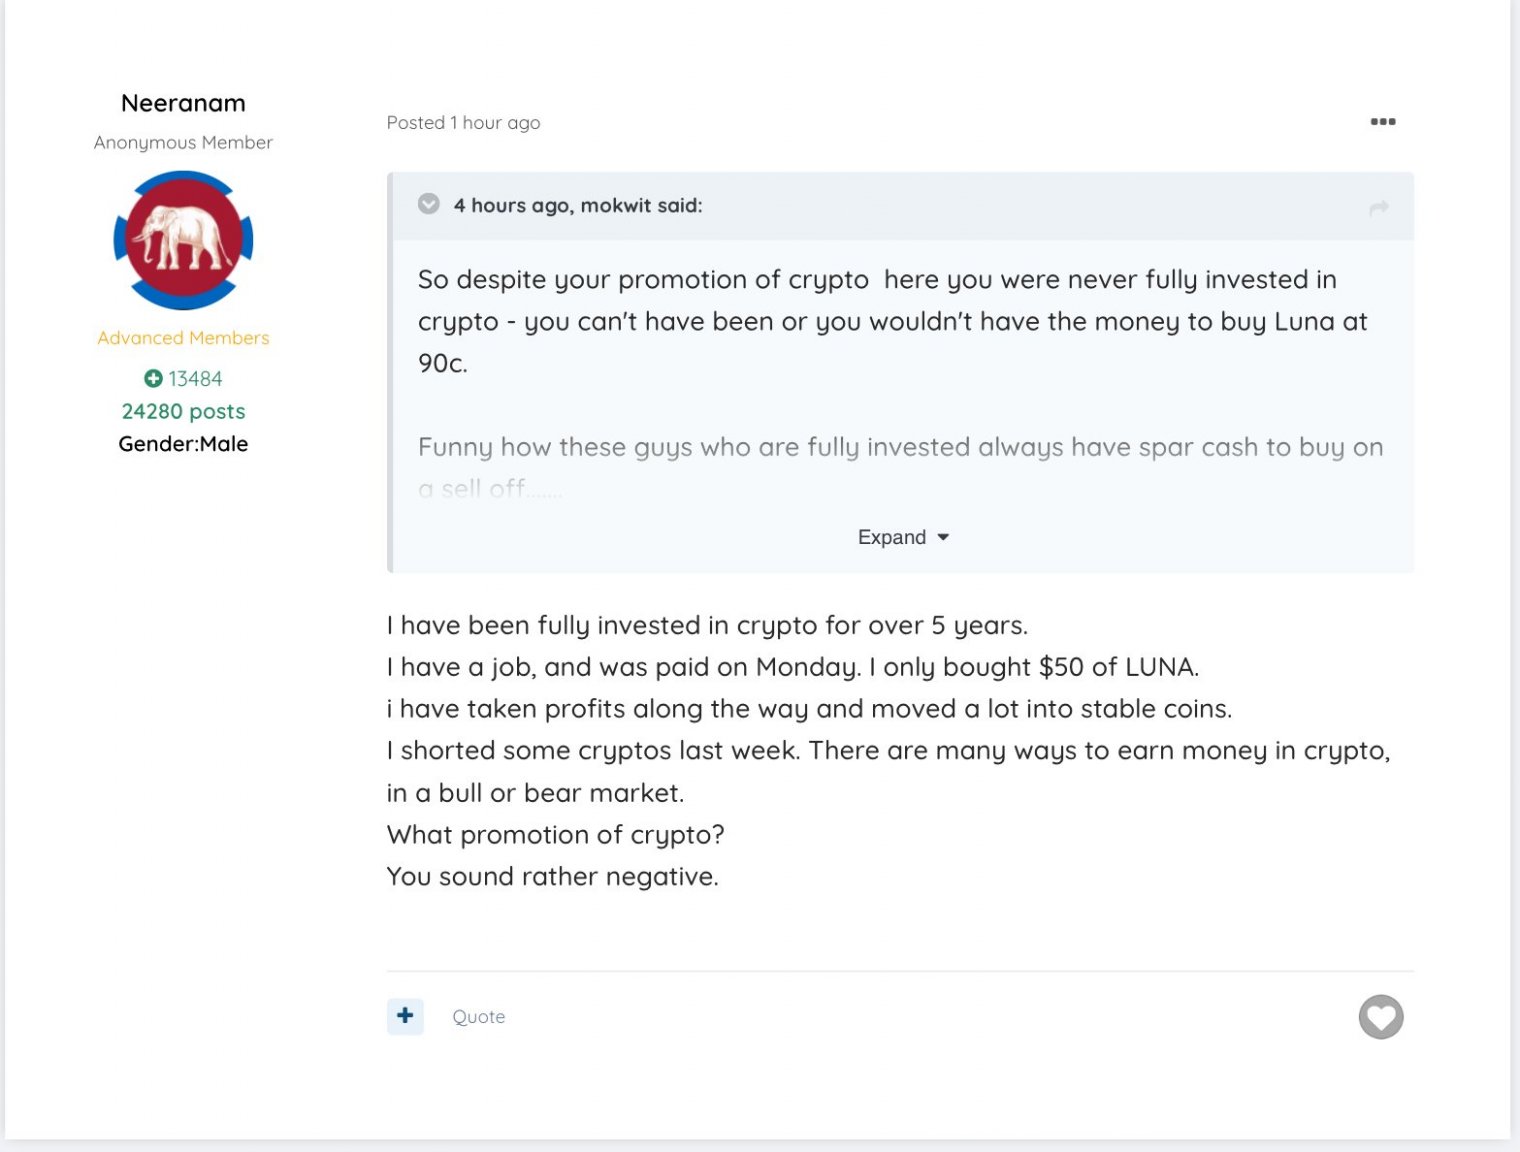
Task: Click the heart reaction icon
Action: 1380,1017
